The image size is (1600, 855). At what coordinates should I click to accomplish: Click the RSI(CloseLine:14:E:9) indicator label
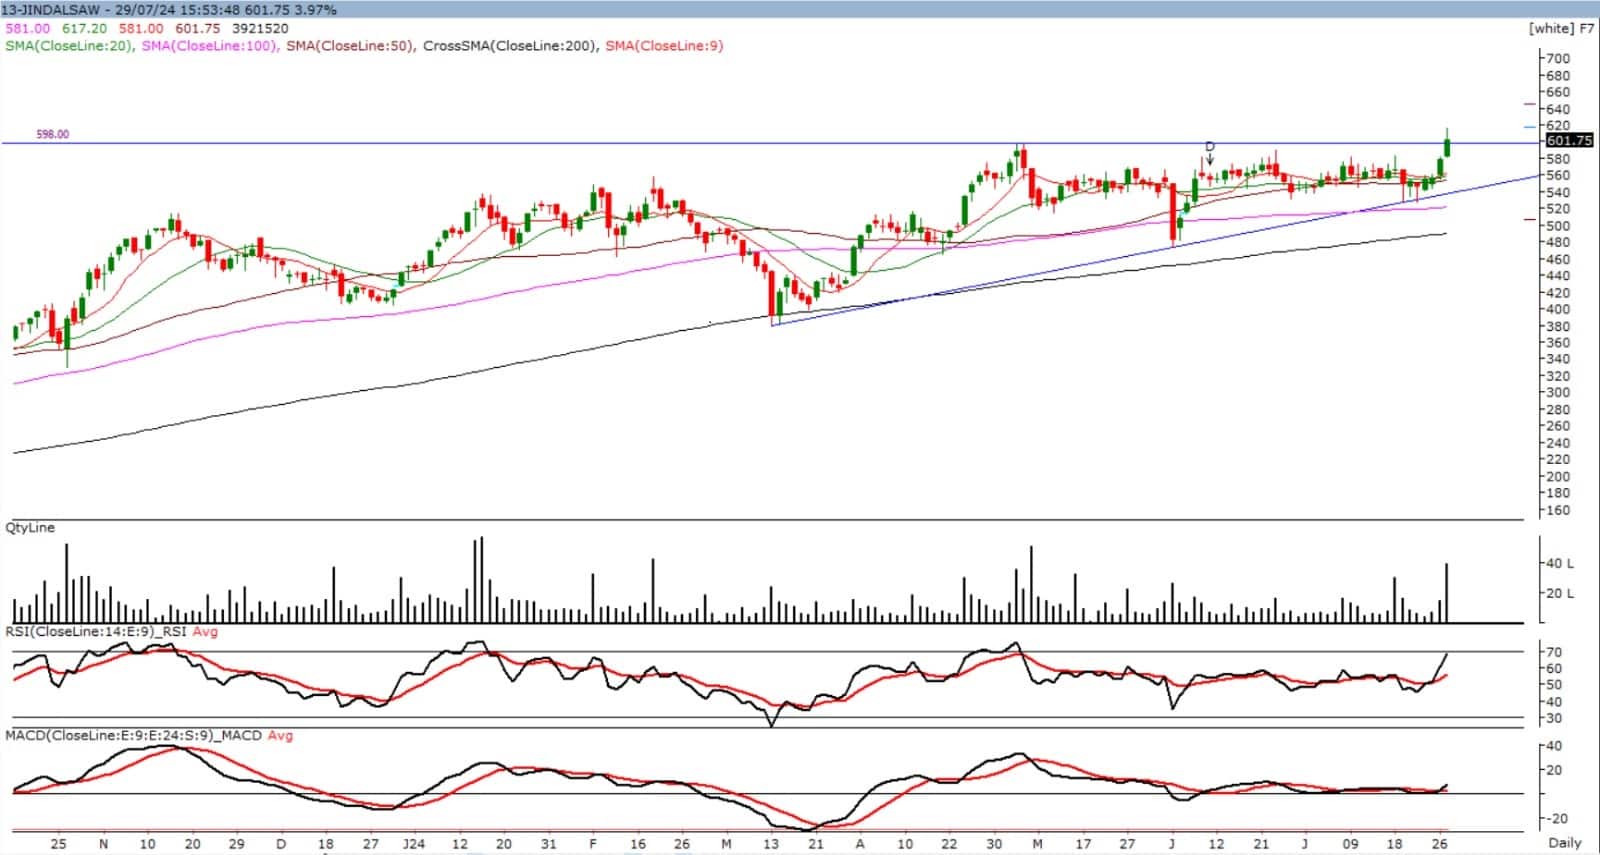[x=96, y=632]
